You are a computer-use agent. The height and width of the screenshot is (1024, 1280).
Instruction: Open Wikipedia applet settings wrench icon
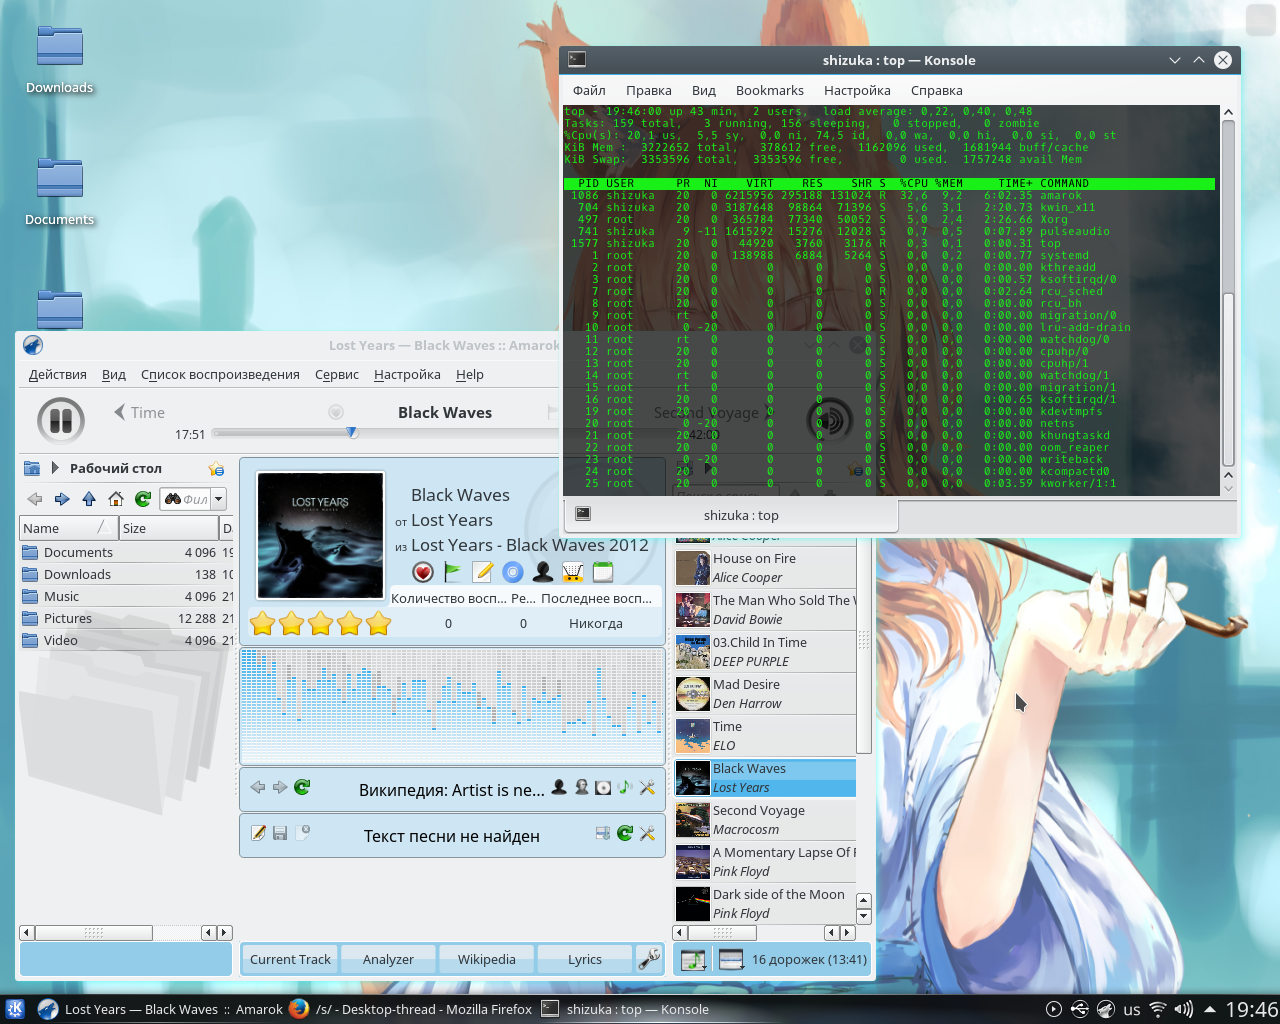[647, 788]
